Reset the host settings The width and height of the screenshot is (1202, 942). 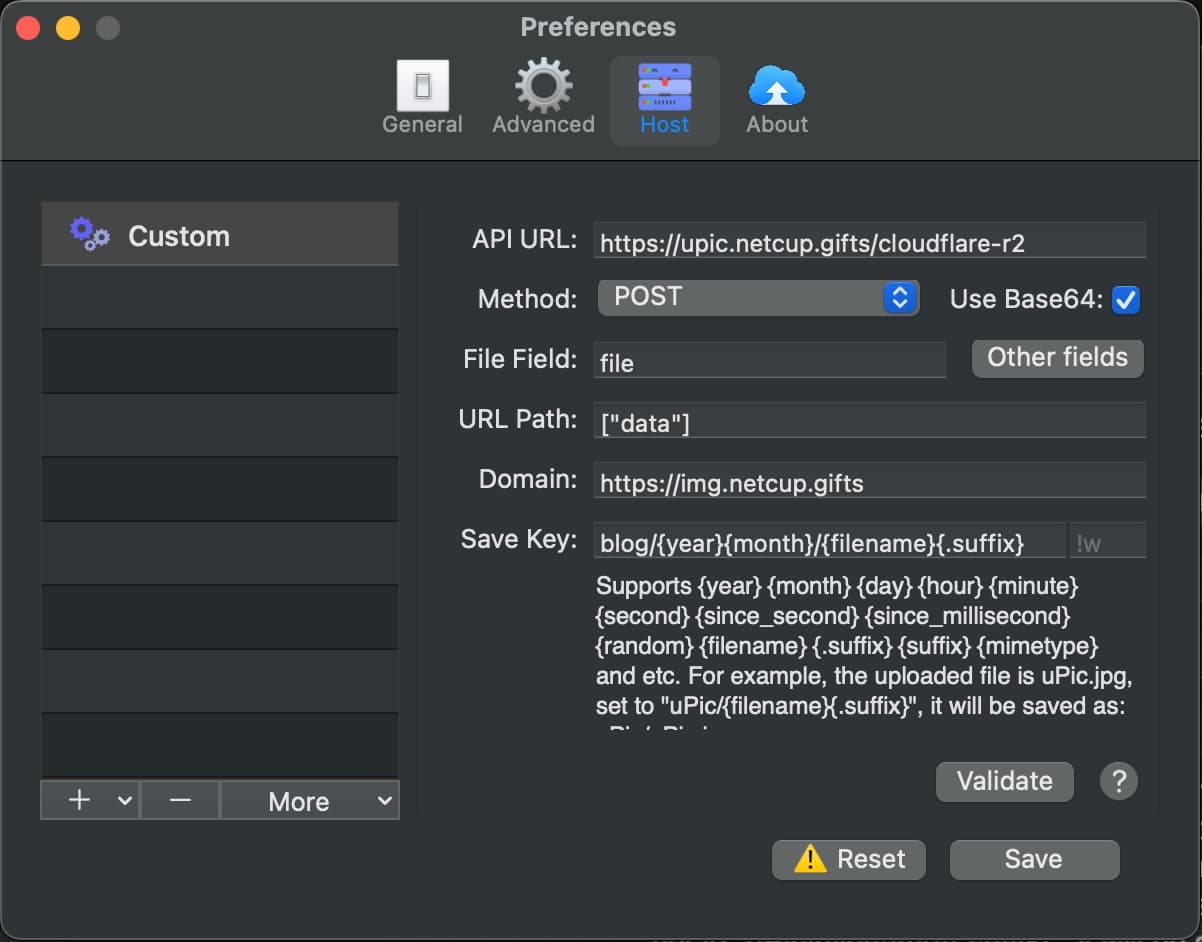[848, 859]
